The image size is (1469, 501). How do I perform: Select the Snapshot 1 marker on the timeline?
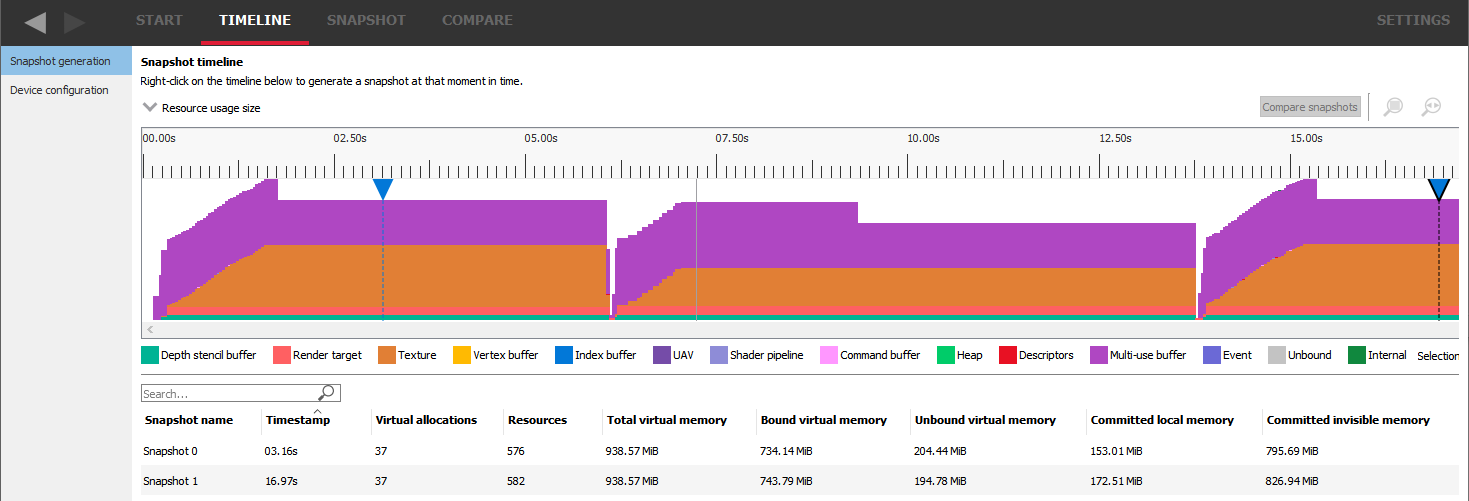pyautogui.click(x=1438, y=189)
